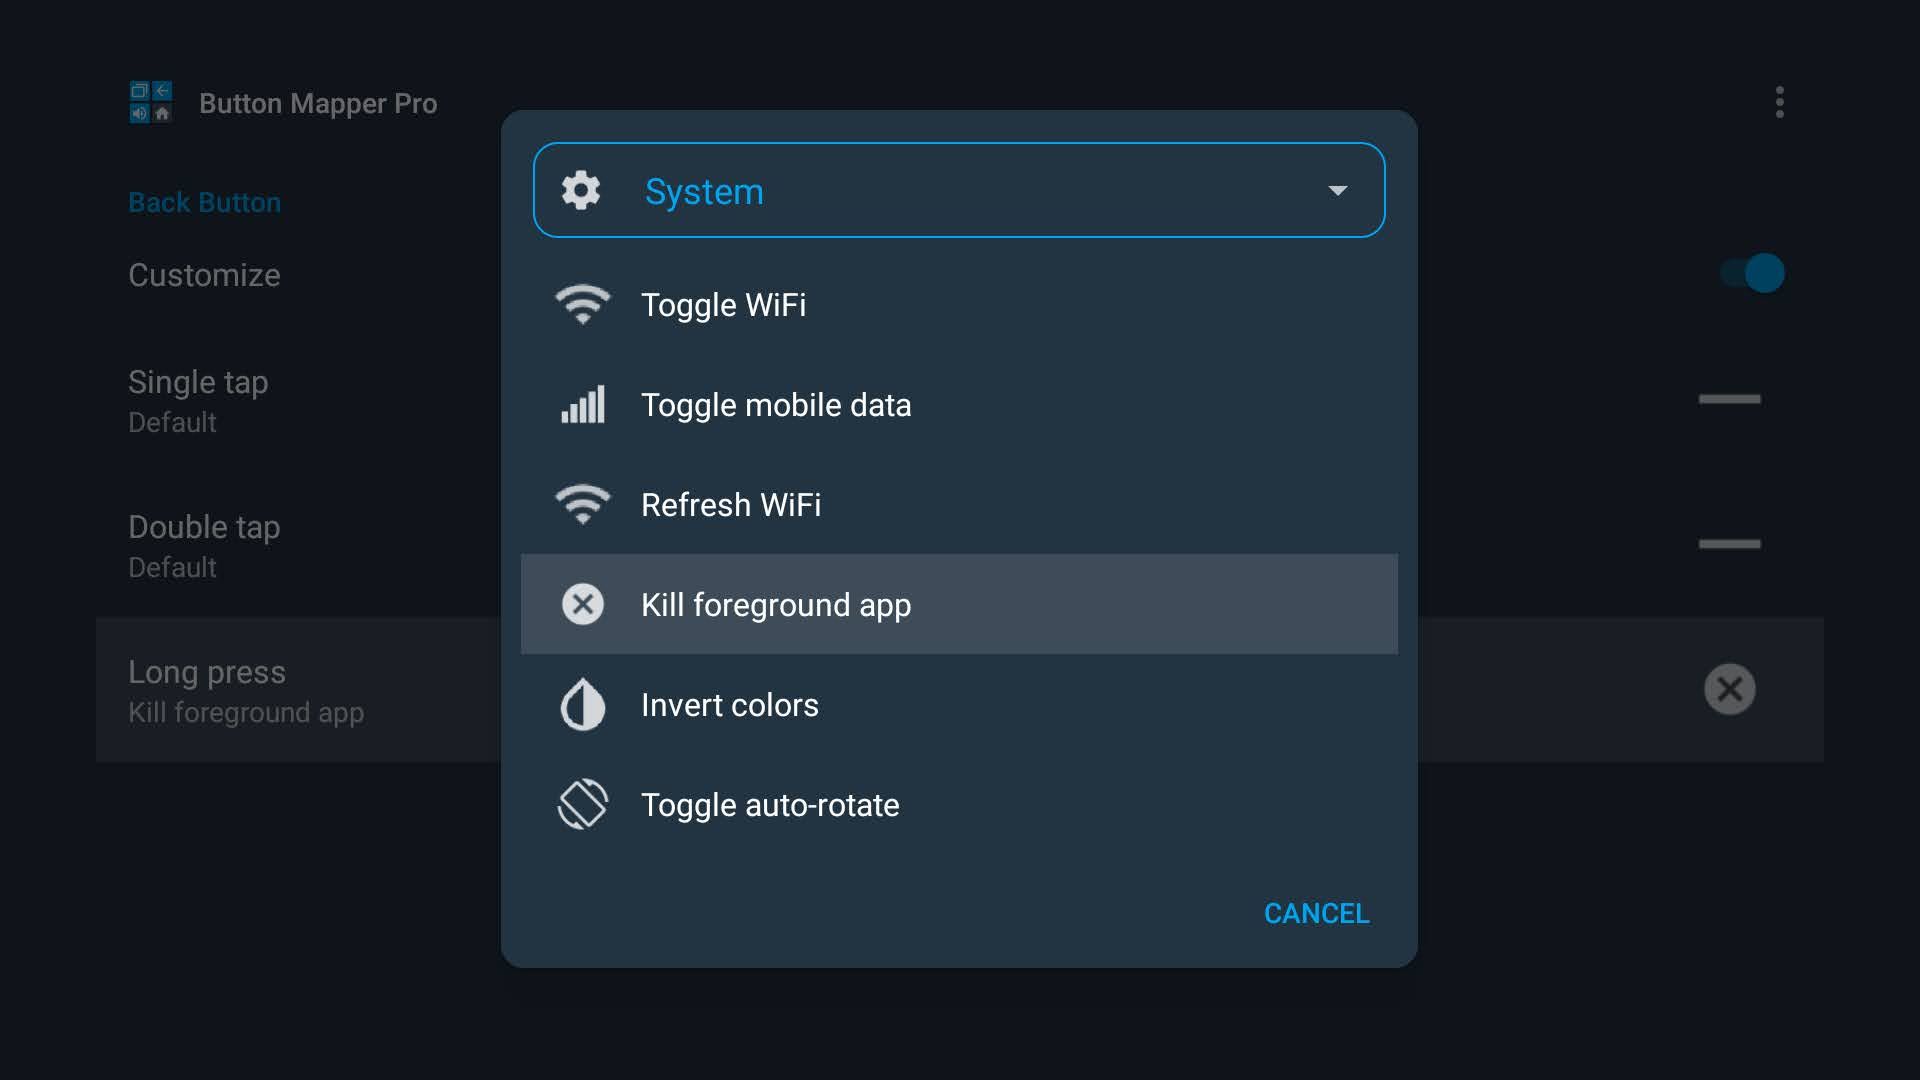The image size is (1920, 1080).
Task: Select the Invert colors icon
Action: pyautogui.click(x=583, y=704)
